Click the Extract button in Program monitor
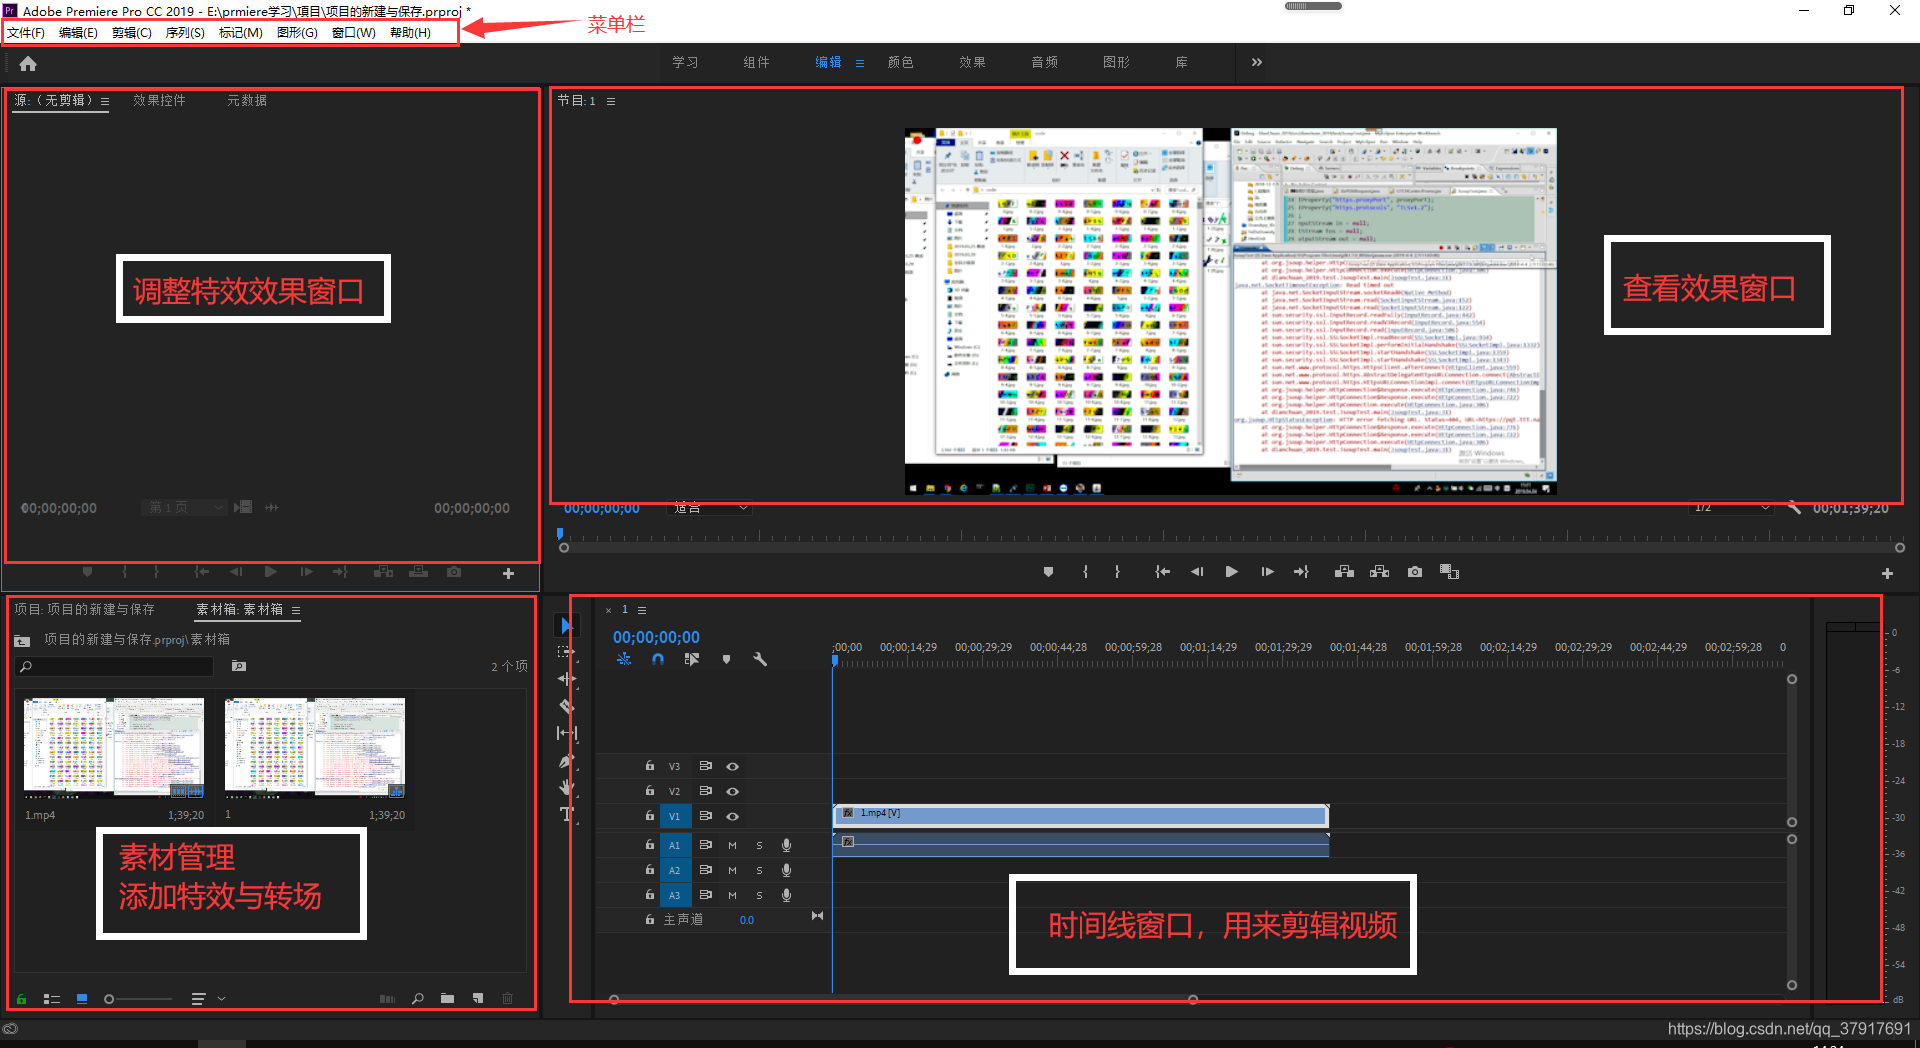The width and height of the screenshot is (1920, 1048). (x=1379, y=572)
